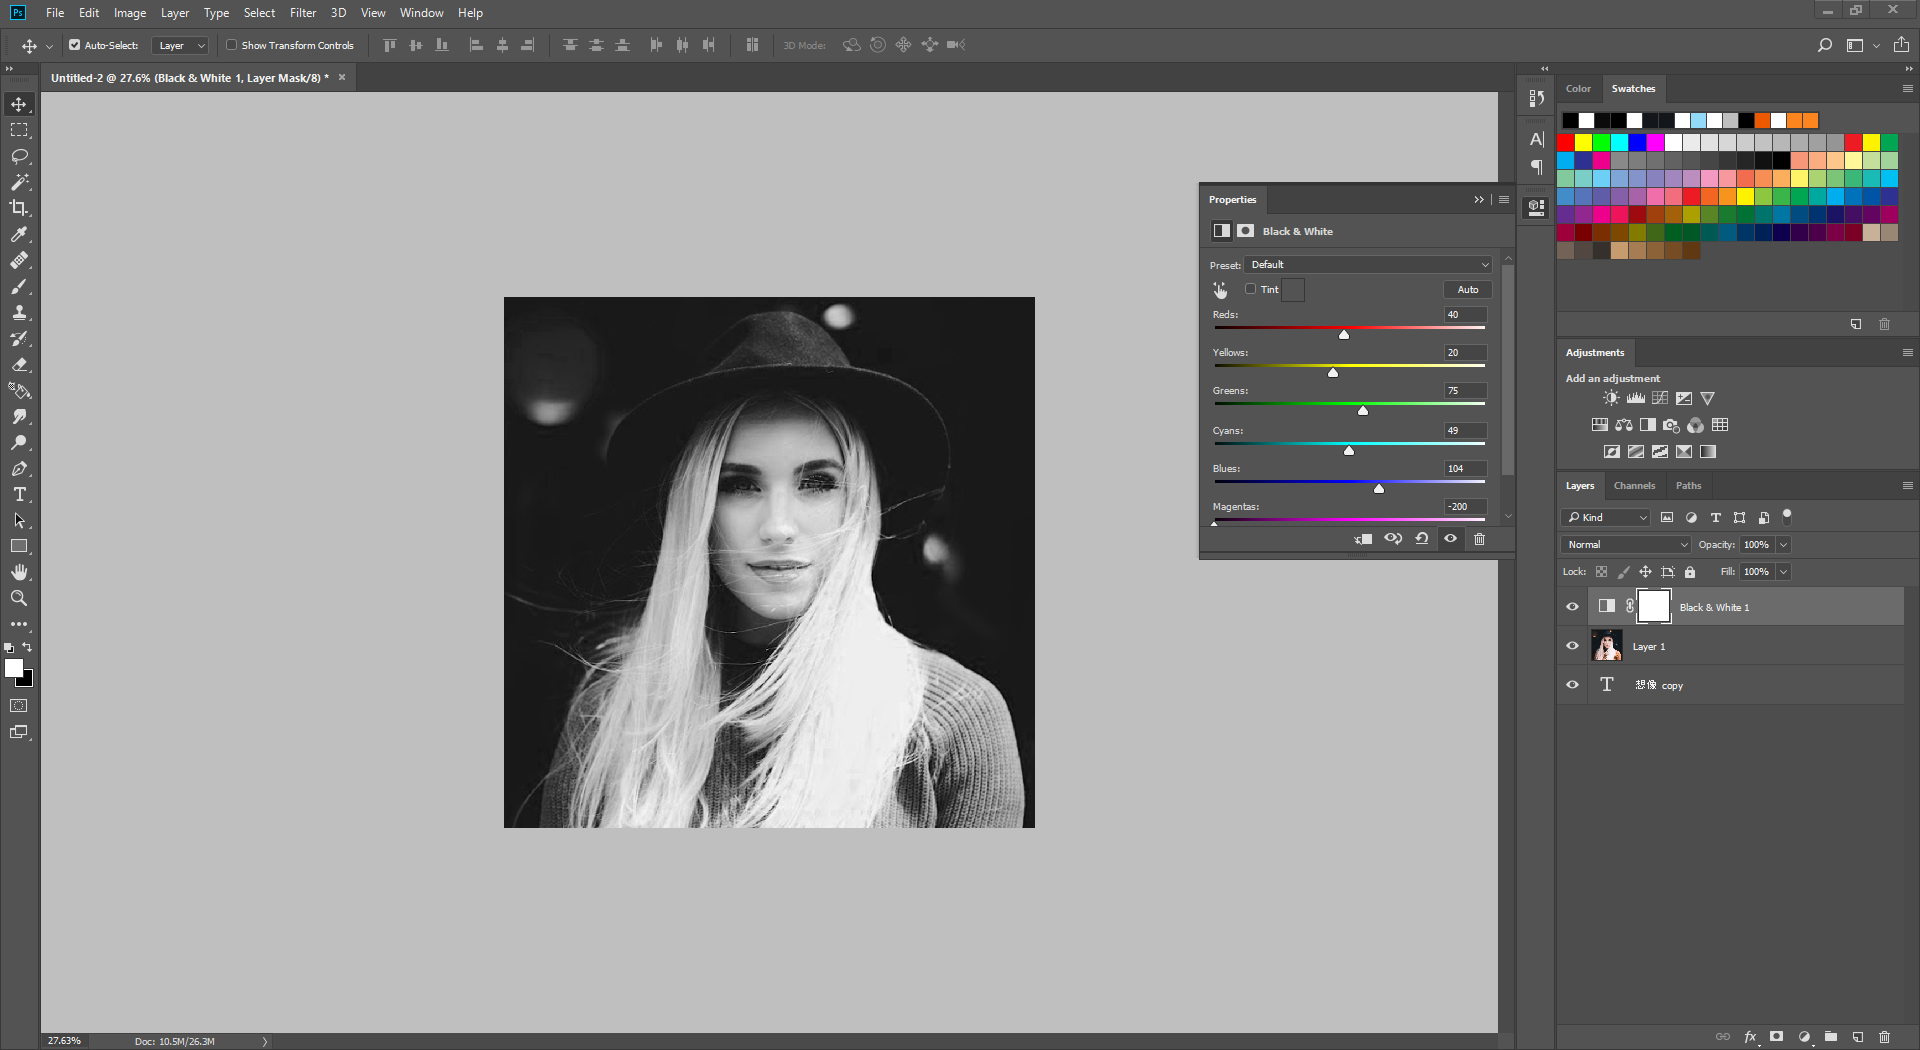The image size is (1920, 1050).
Task: Switch to the Channels tab
Action: pyautogui.click(x=1634, y=486)
